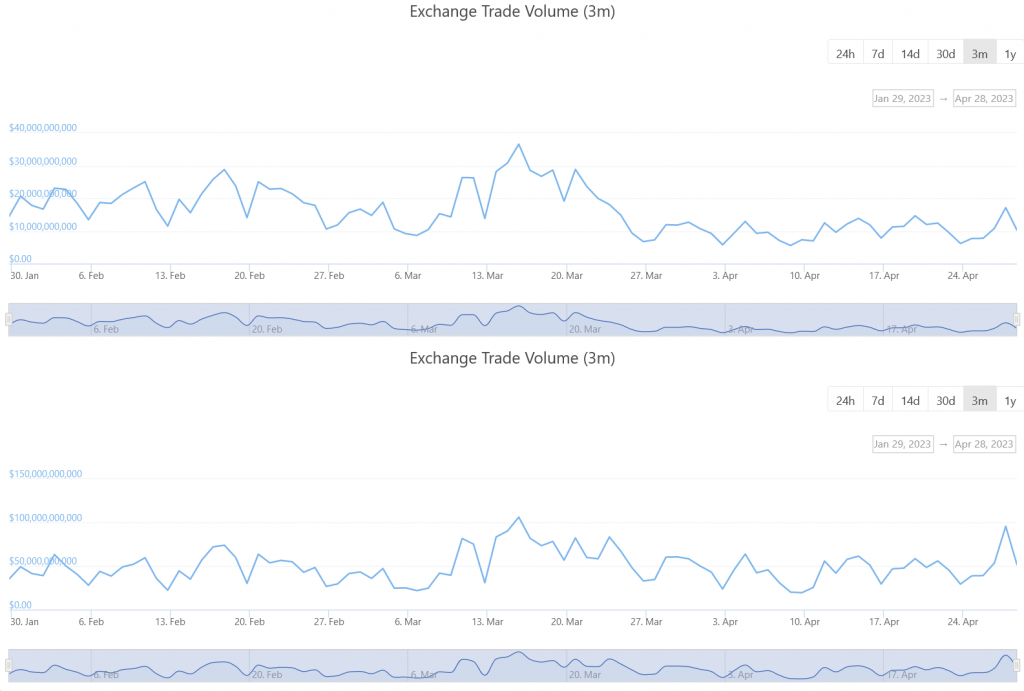
Task: Click upper chart start date Jan 29, 2023
Action: 903,98
